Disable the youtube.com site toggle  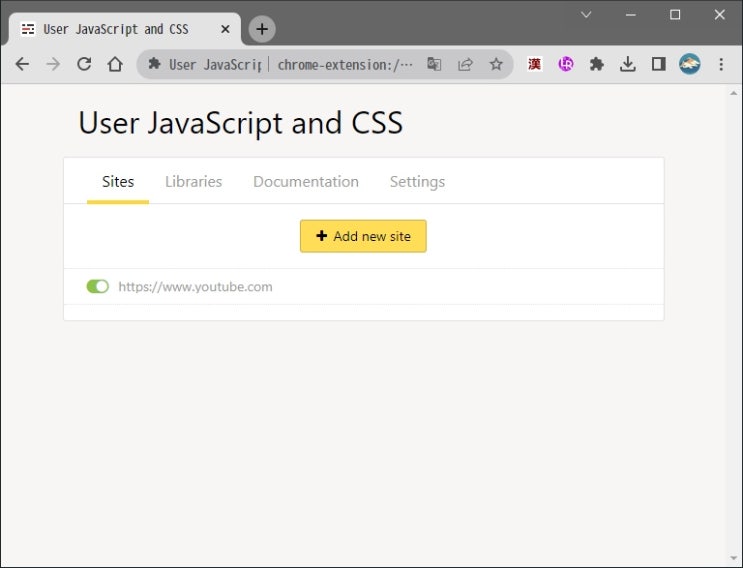point(97,287)
